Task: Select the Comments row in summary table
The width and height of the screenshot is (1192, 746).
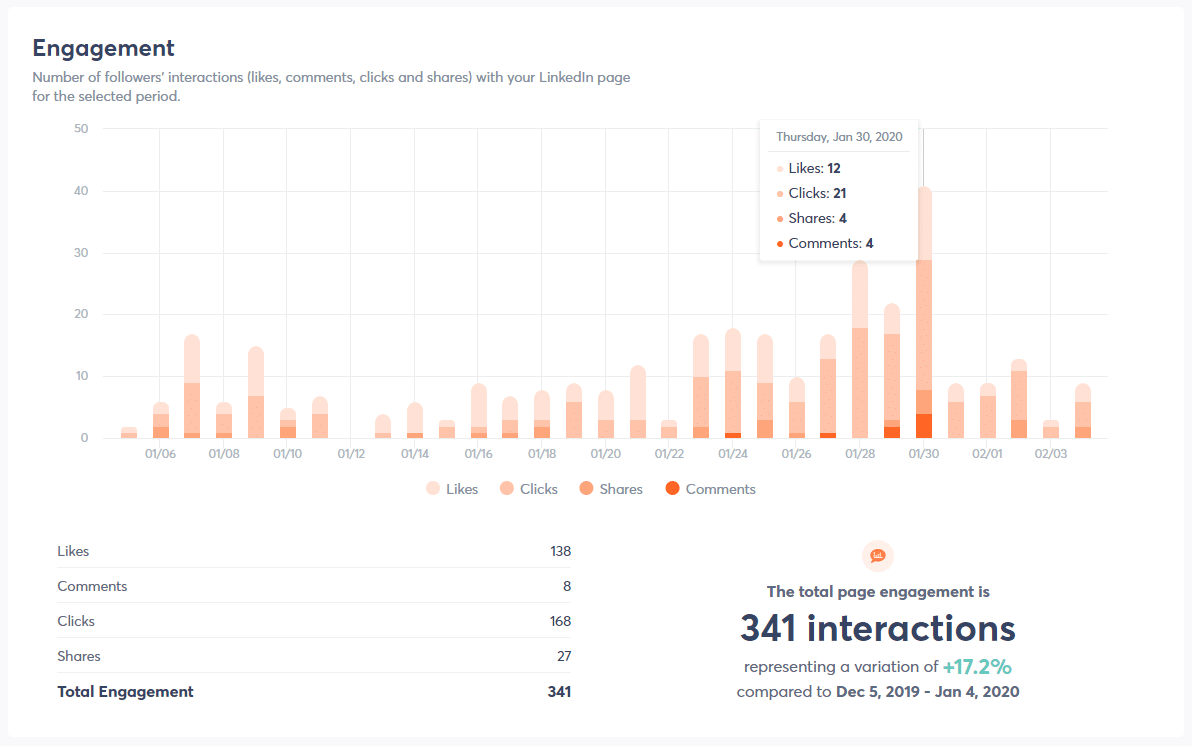Action: click(314, 586)
